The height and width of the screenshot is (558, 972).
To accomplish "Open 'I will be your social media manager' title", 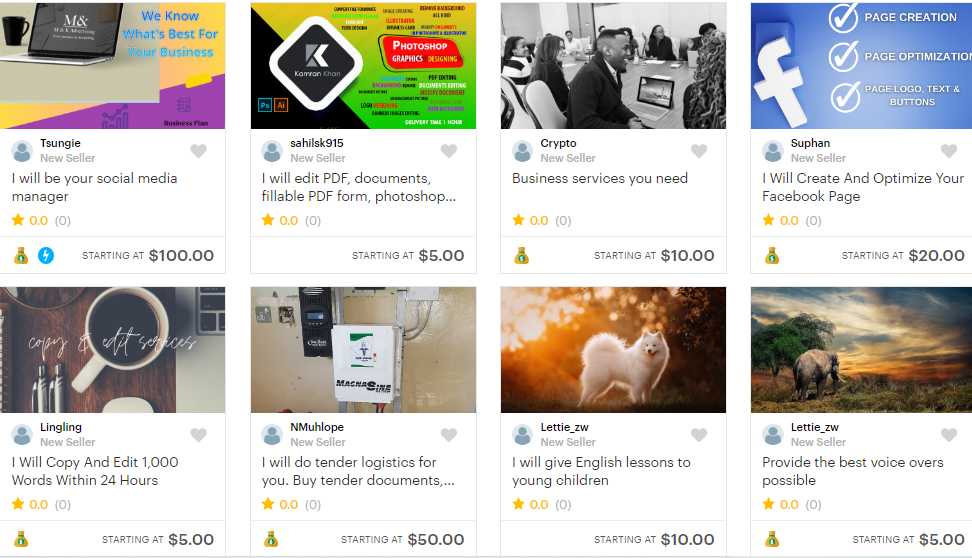I will (94, 187).
